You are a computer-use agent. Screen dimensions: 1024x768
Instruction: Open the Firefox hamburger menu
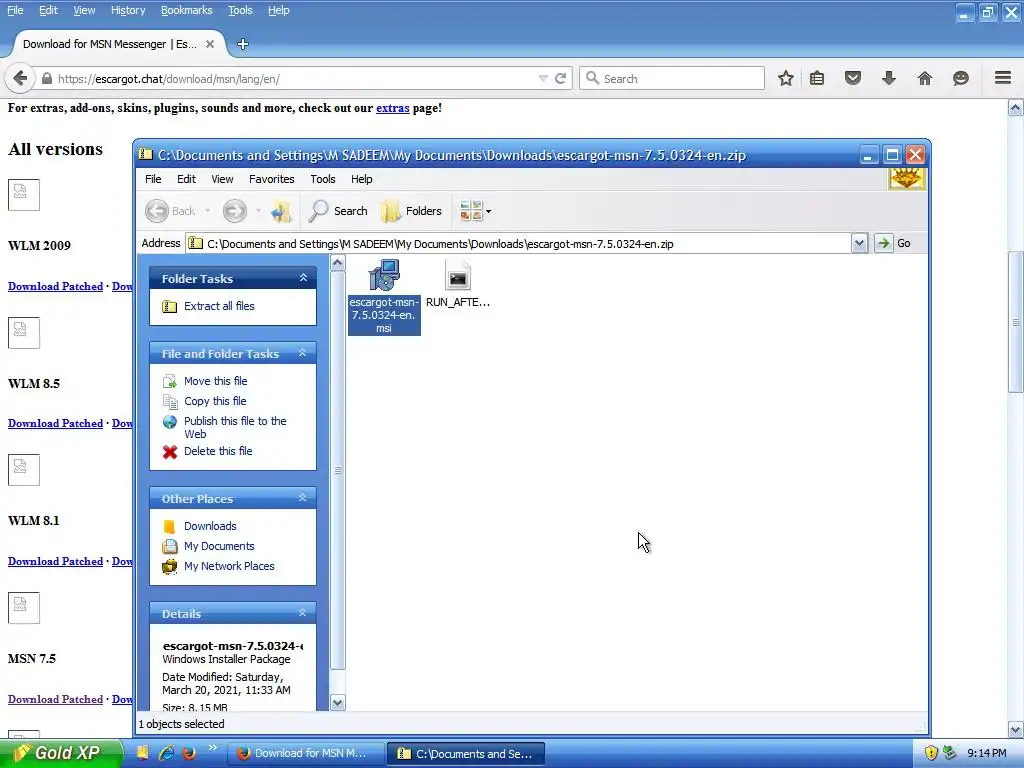(x=1003, y=78)
